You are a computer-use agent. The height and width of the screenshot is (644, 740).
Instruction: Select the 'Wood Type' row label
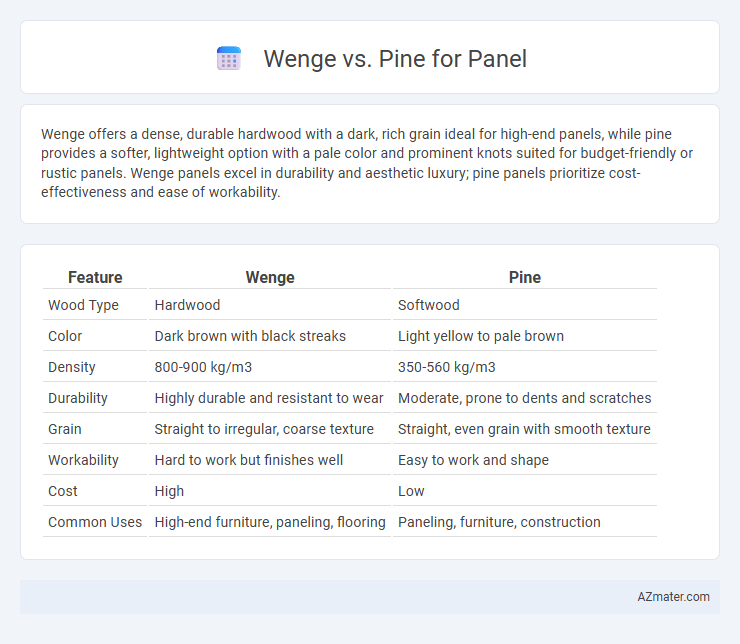pyautogui.click(x=84, y=305)
